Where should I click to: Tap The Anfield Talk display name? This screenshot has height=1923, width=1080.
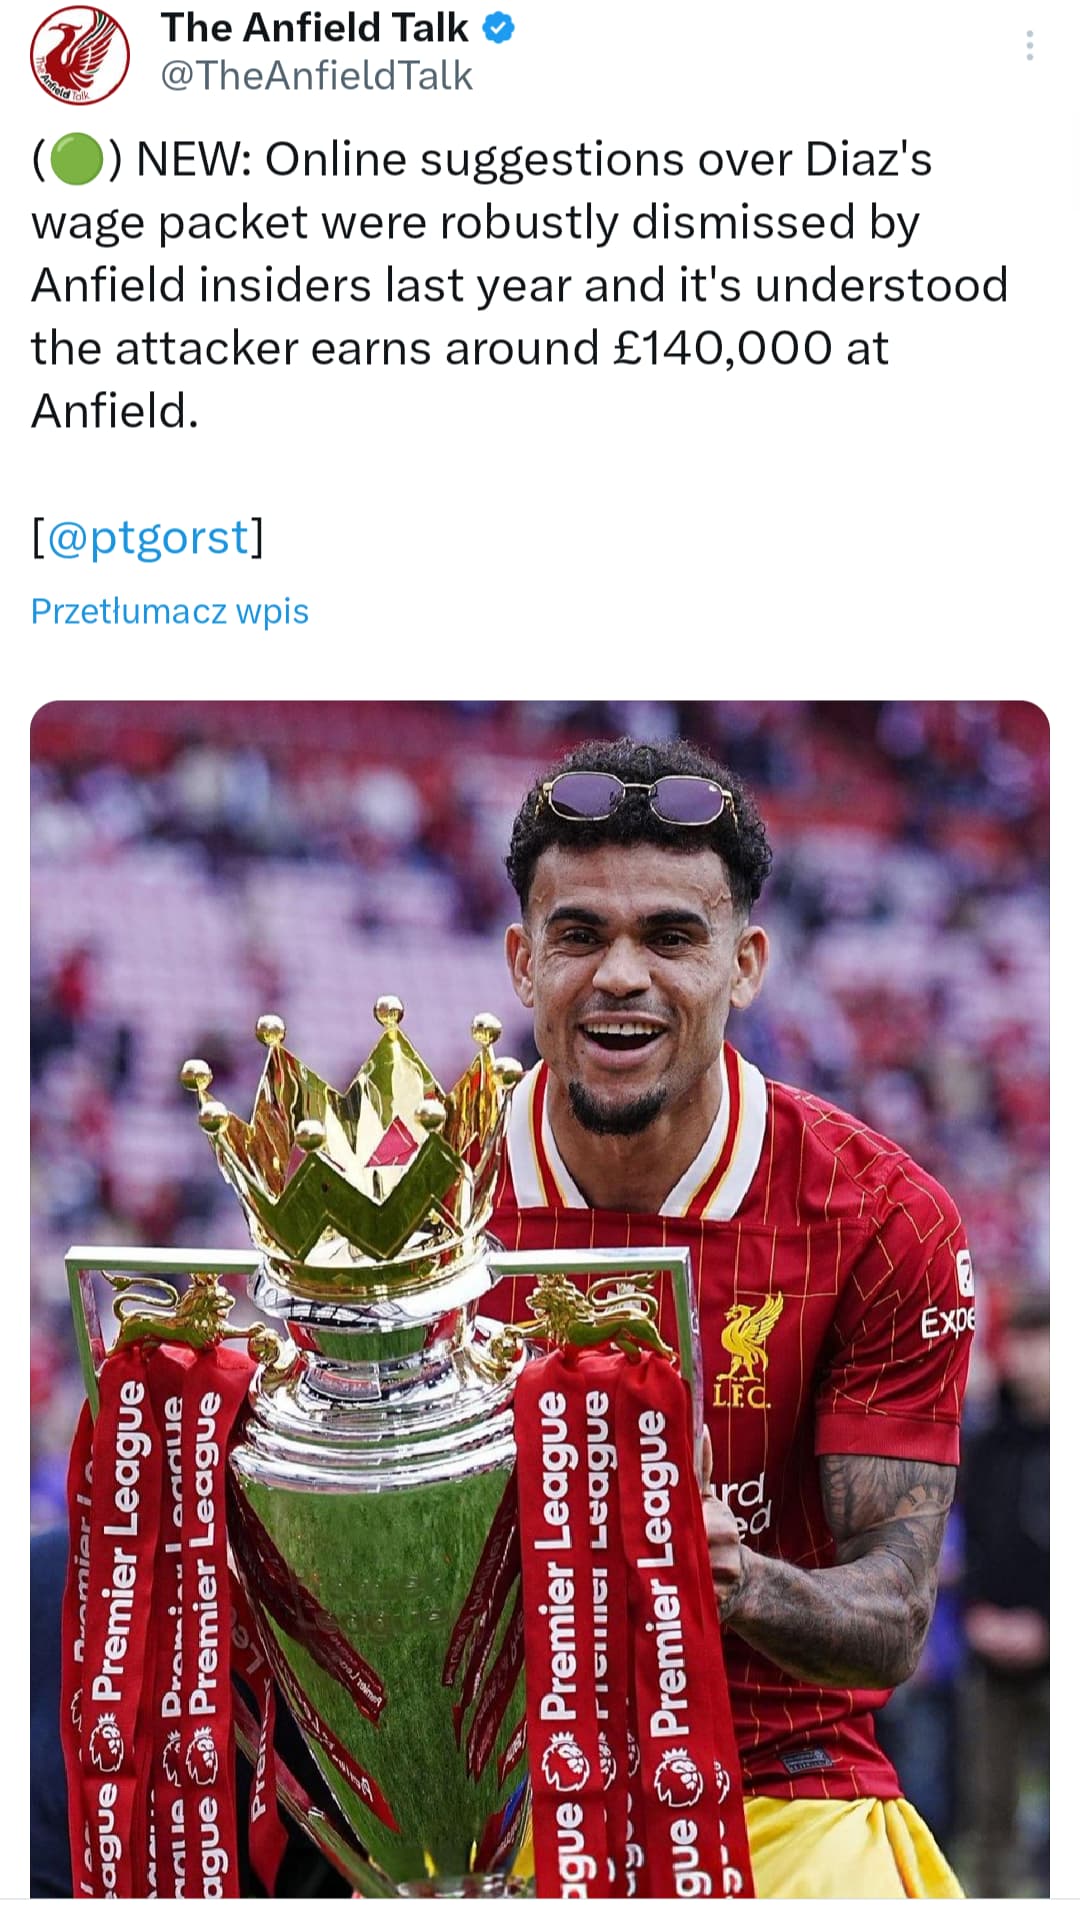tap(315, 28)
